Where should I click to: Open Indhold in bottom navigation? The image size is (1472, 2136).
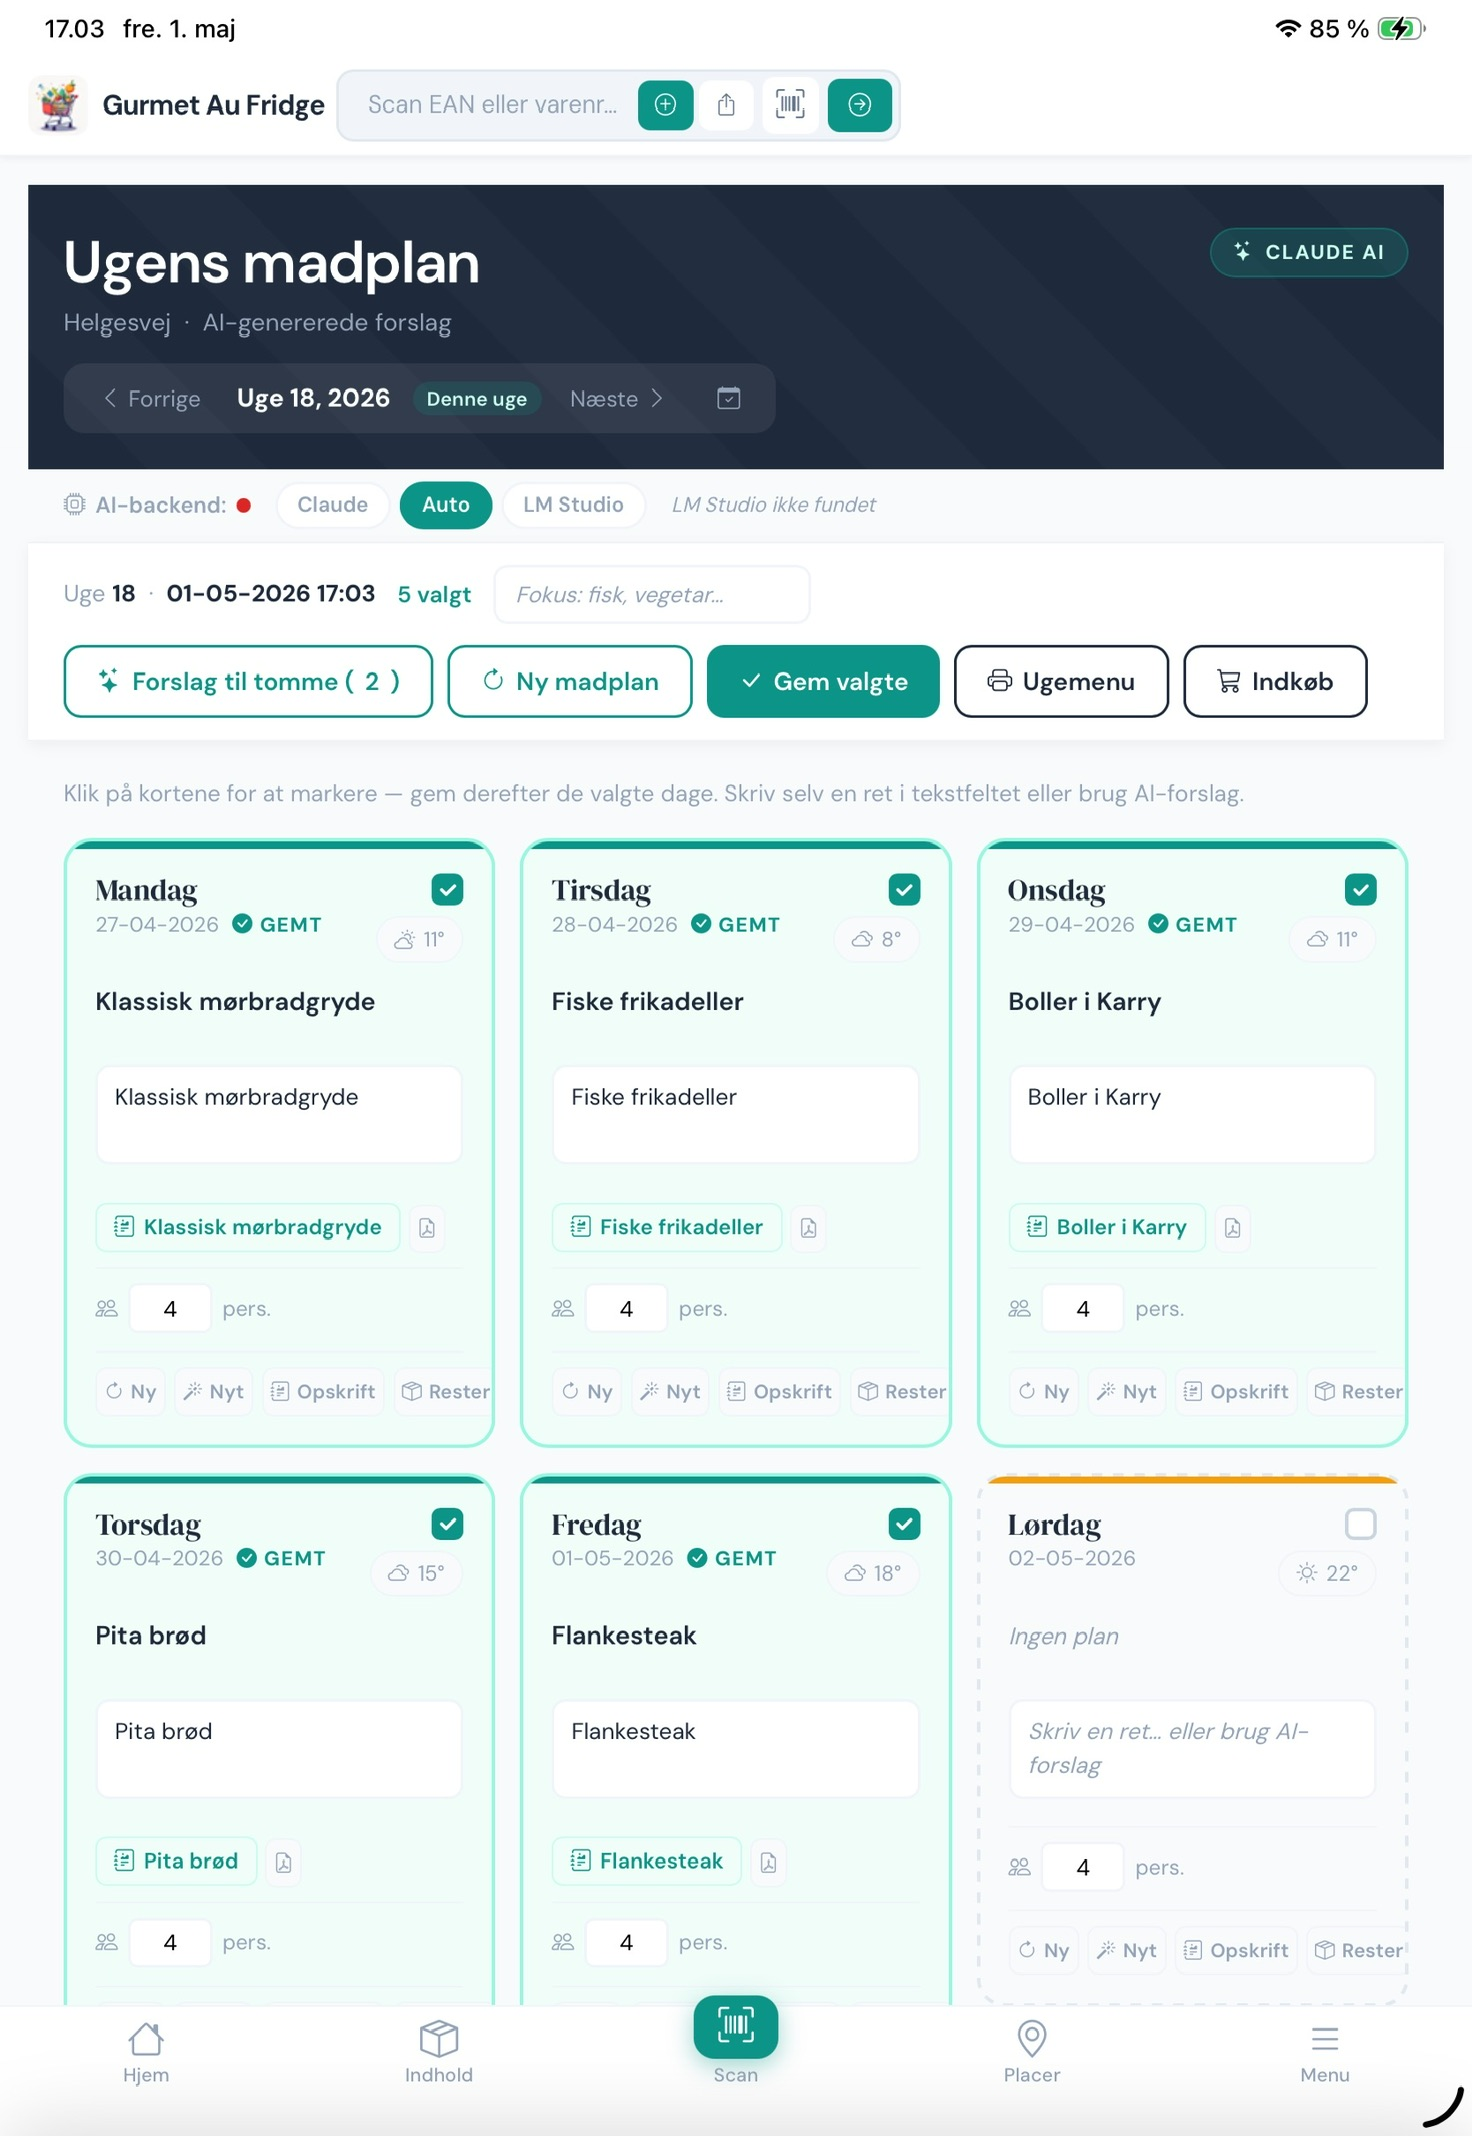point(439,2052)
